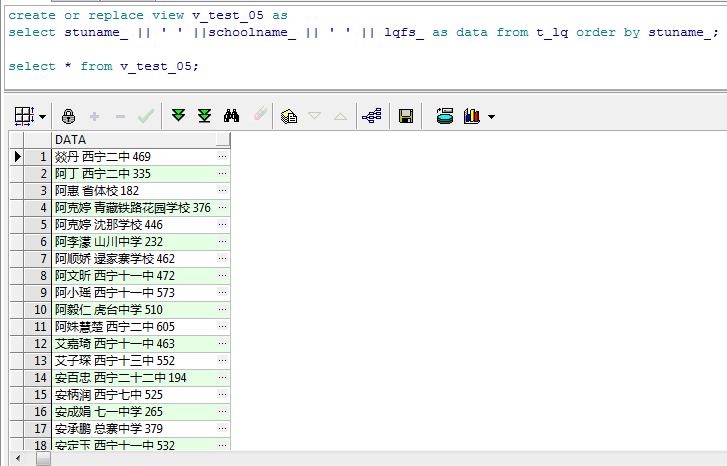Click the fetch next page icon
The image size is (727, 466).
178,116
